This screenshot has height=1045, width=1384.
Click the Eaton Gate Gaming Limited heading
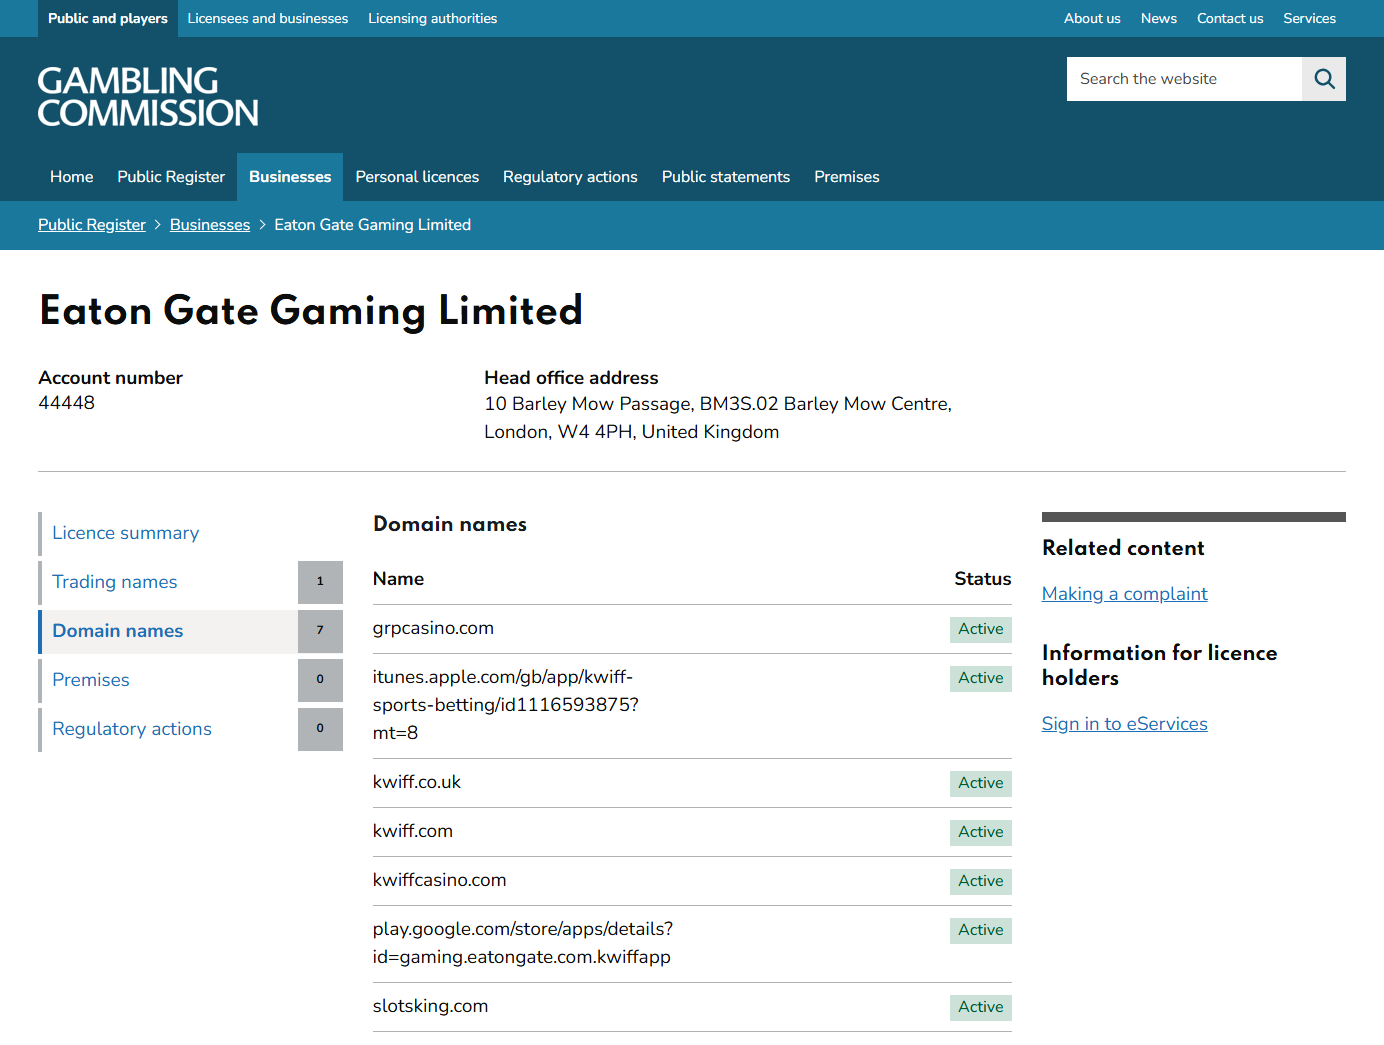coord(311,311)
